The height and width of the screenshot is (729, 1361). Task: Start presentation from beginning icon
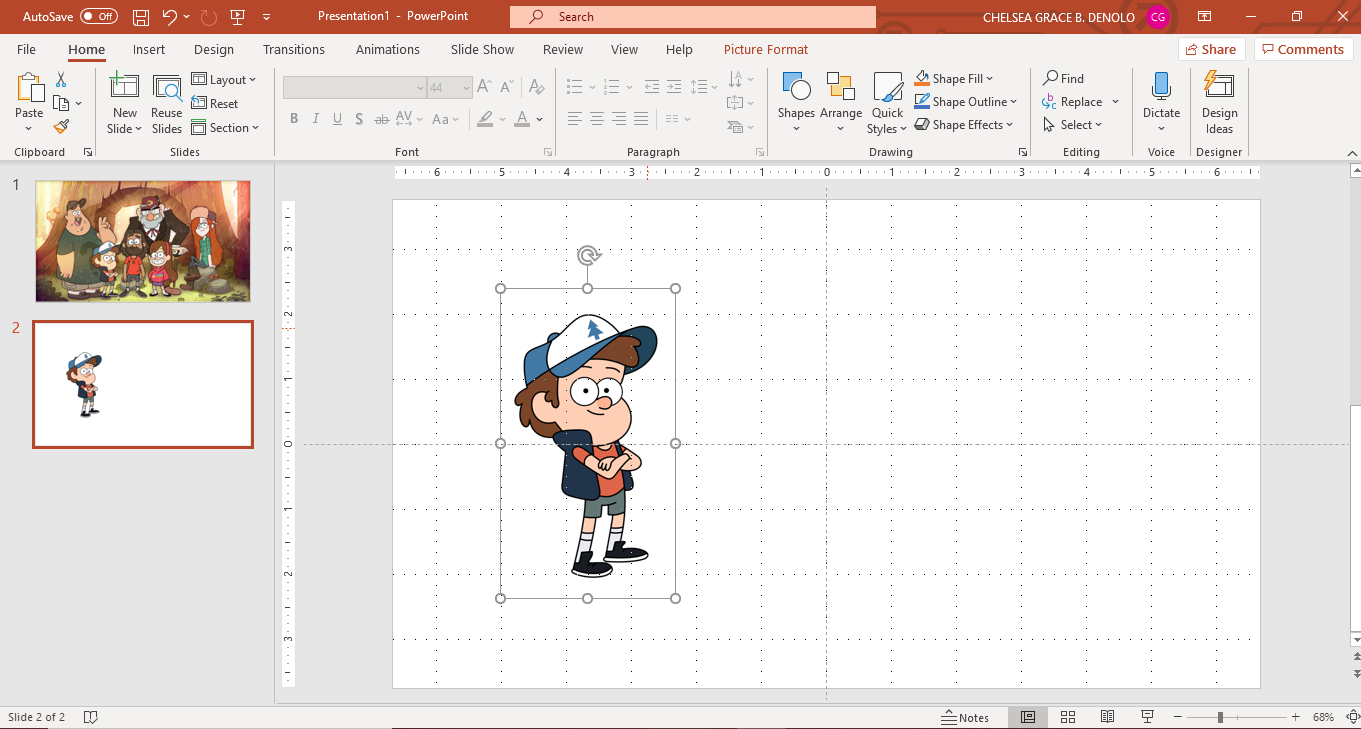(238, 17)
